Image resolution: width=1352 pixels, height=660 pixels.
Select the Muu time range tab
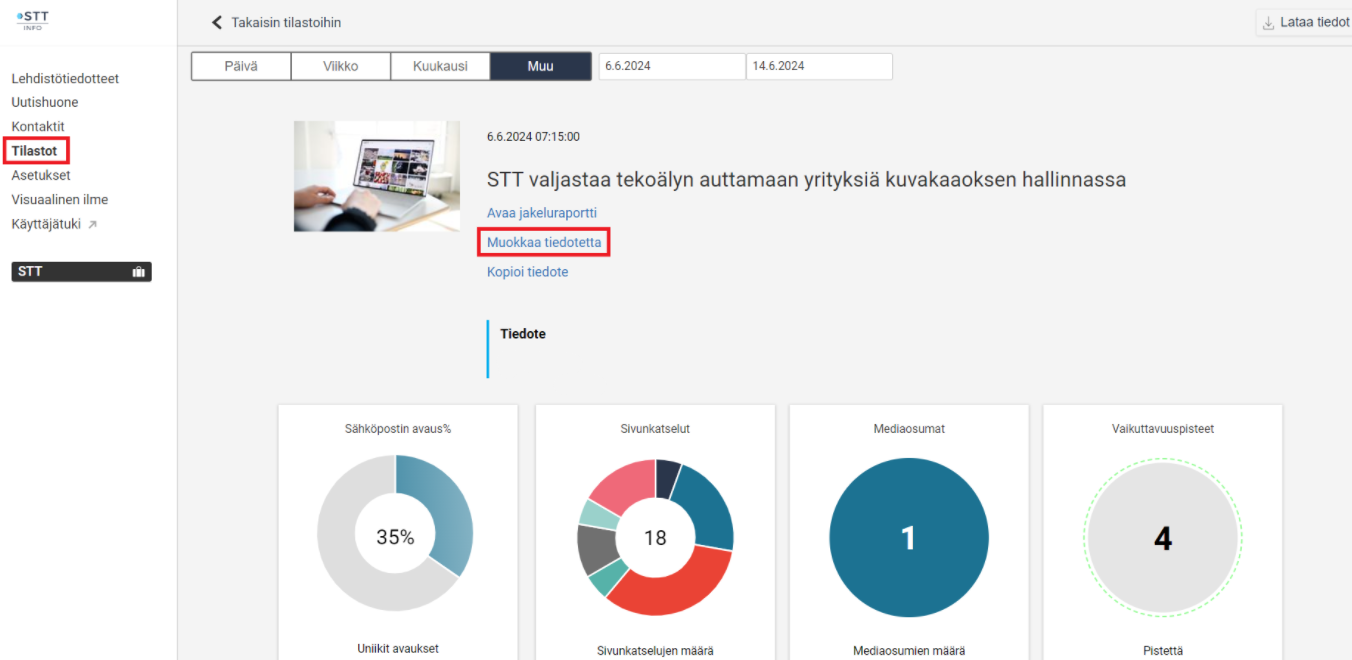(540, 67)
